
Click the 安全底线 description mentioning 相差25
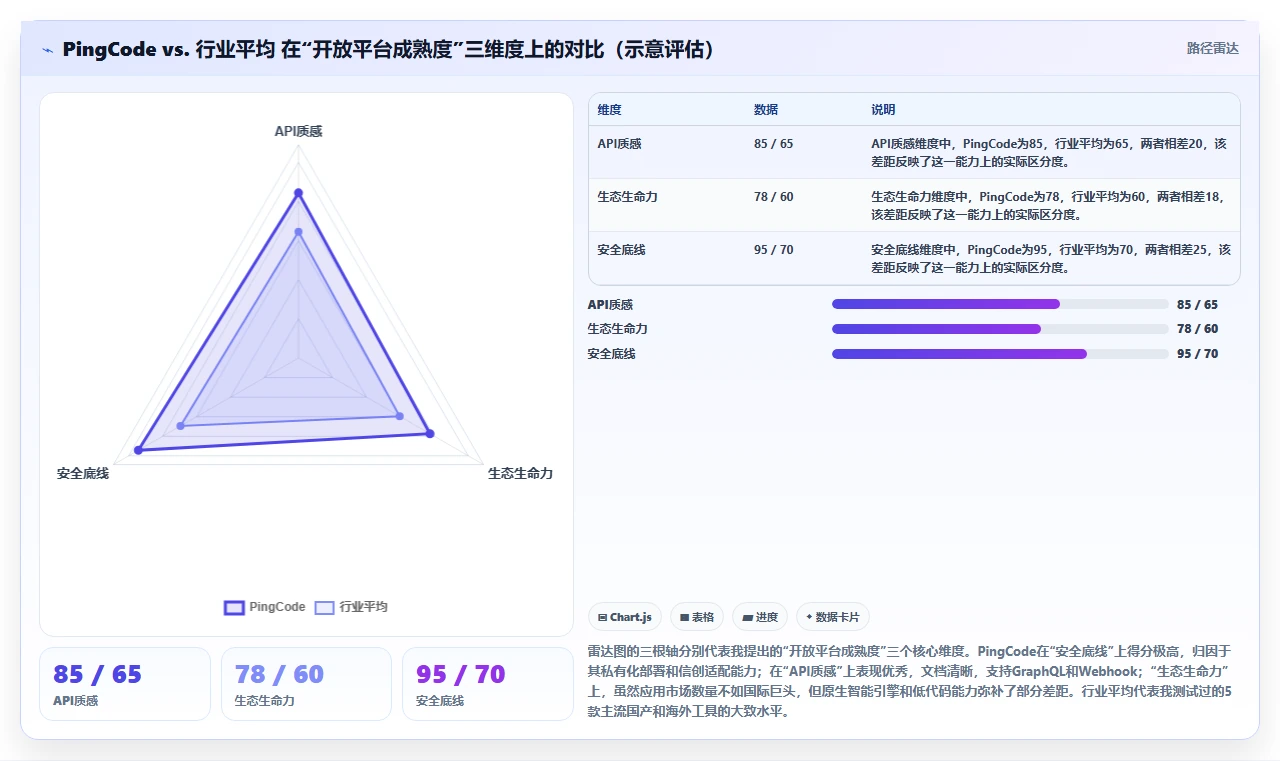click(1051, 258)
